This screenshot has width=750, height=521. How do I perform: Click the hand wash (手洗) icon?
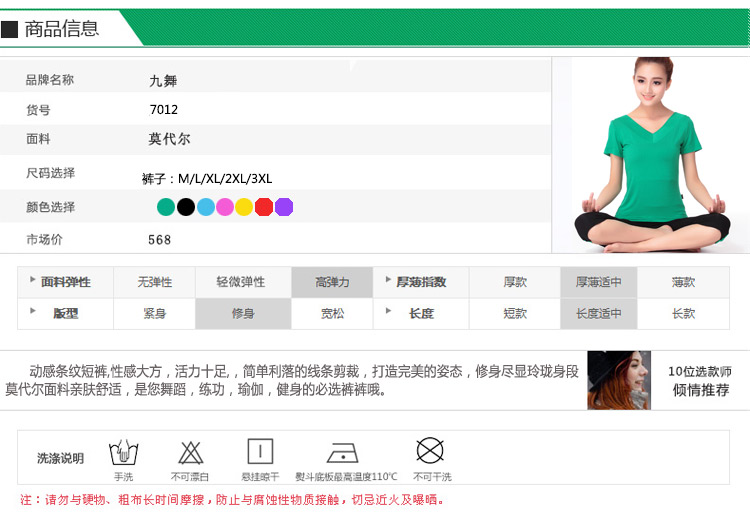coord(123,452)
